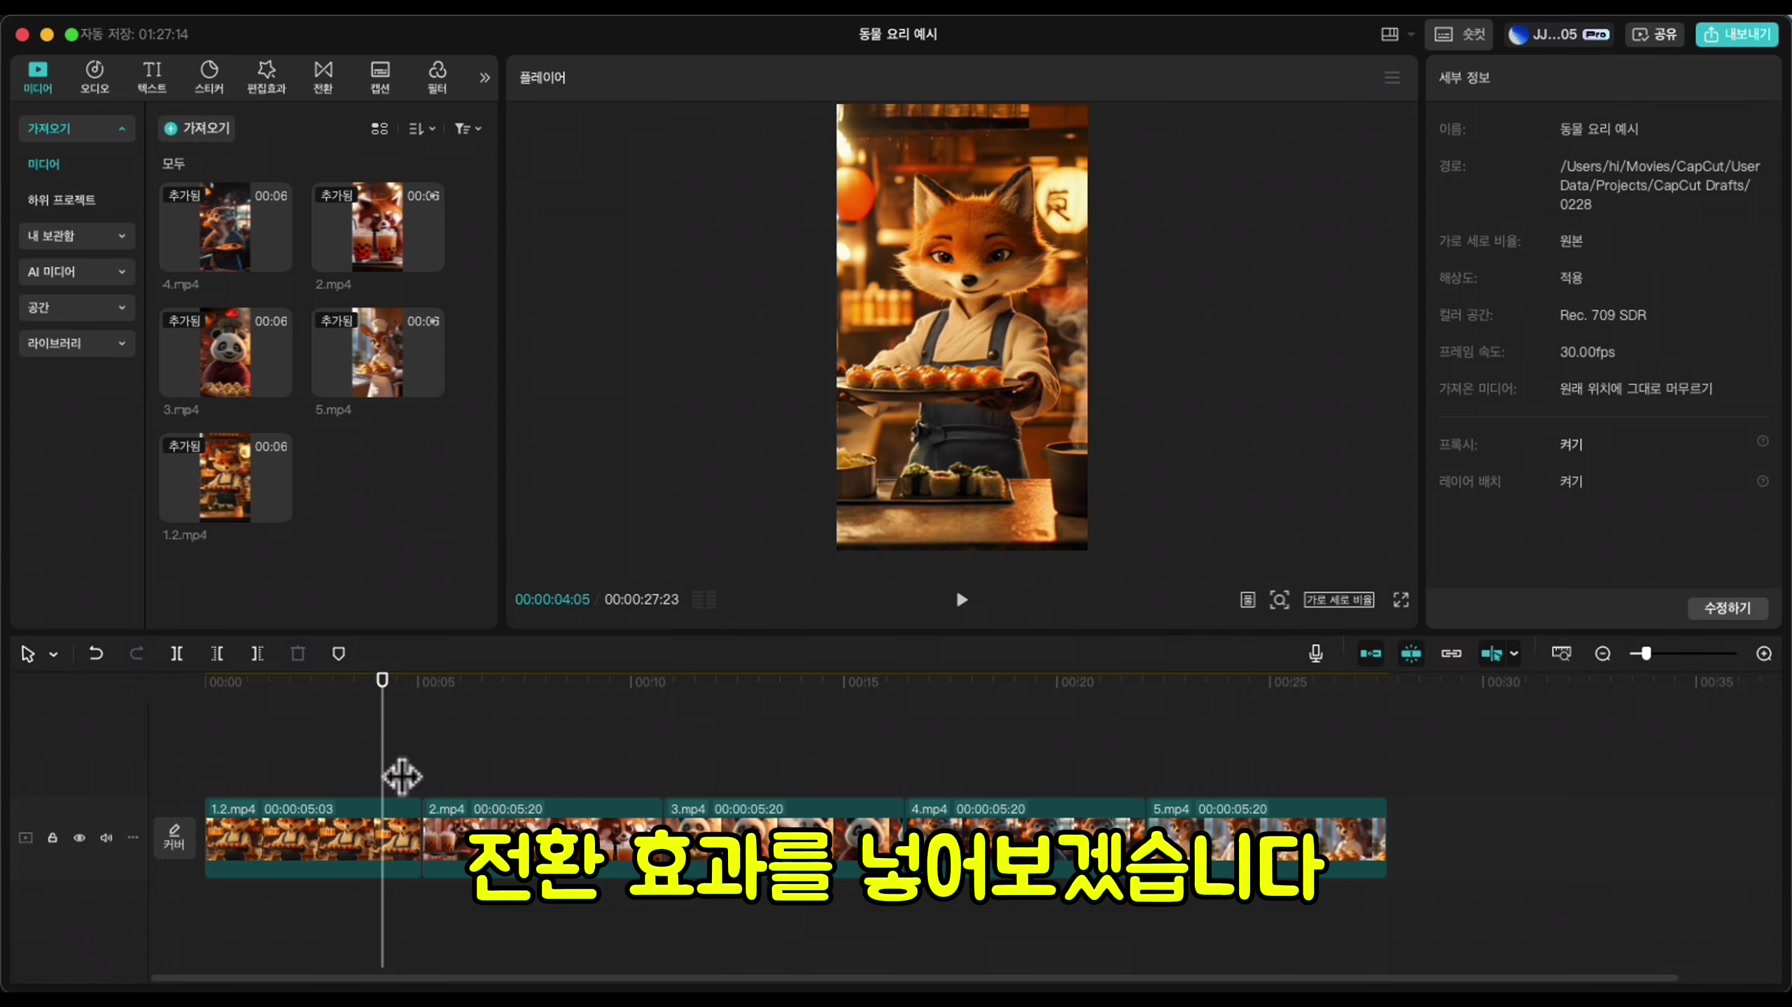Expand the pointer tool dropdown arrow
The width and height of the screenshot is (1792, 1007).
pyautogui.click(x=54, y=654)
